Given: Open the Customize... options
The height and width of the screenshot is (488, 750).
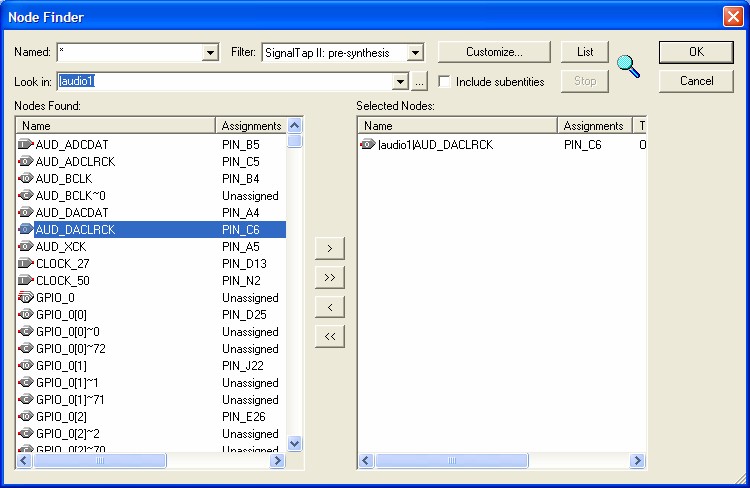Looking at the screenshot, I should pyautogui.click(x=494, y=52).
